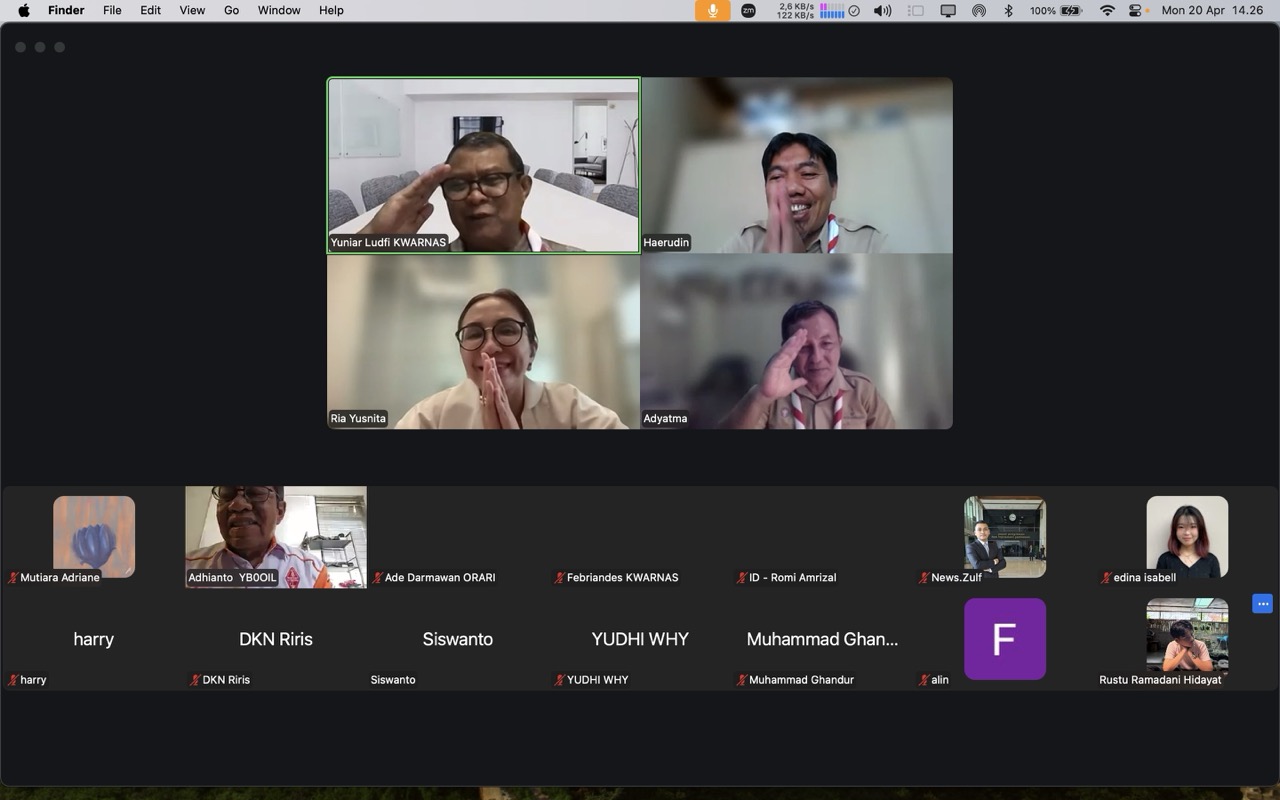1280x800 pixels.
Task: Click the purple F avatar for alin
Action: (1004, 638)
